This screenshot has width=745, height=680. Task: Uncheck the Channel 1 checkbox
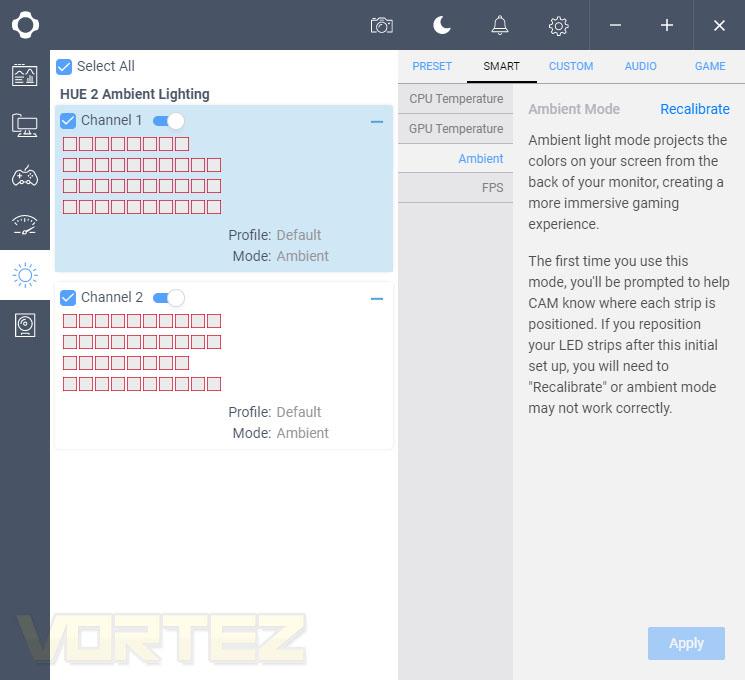point(68,121)
